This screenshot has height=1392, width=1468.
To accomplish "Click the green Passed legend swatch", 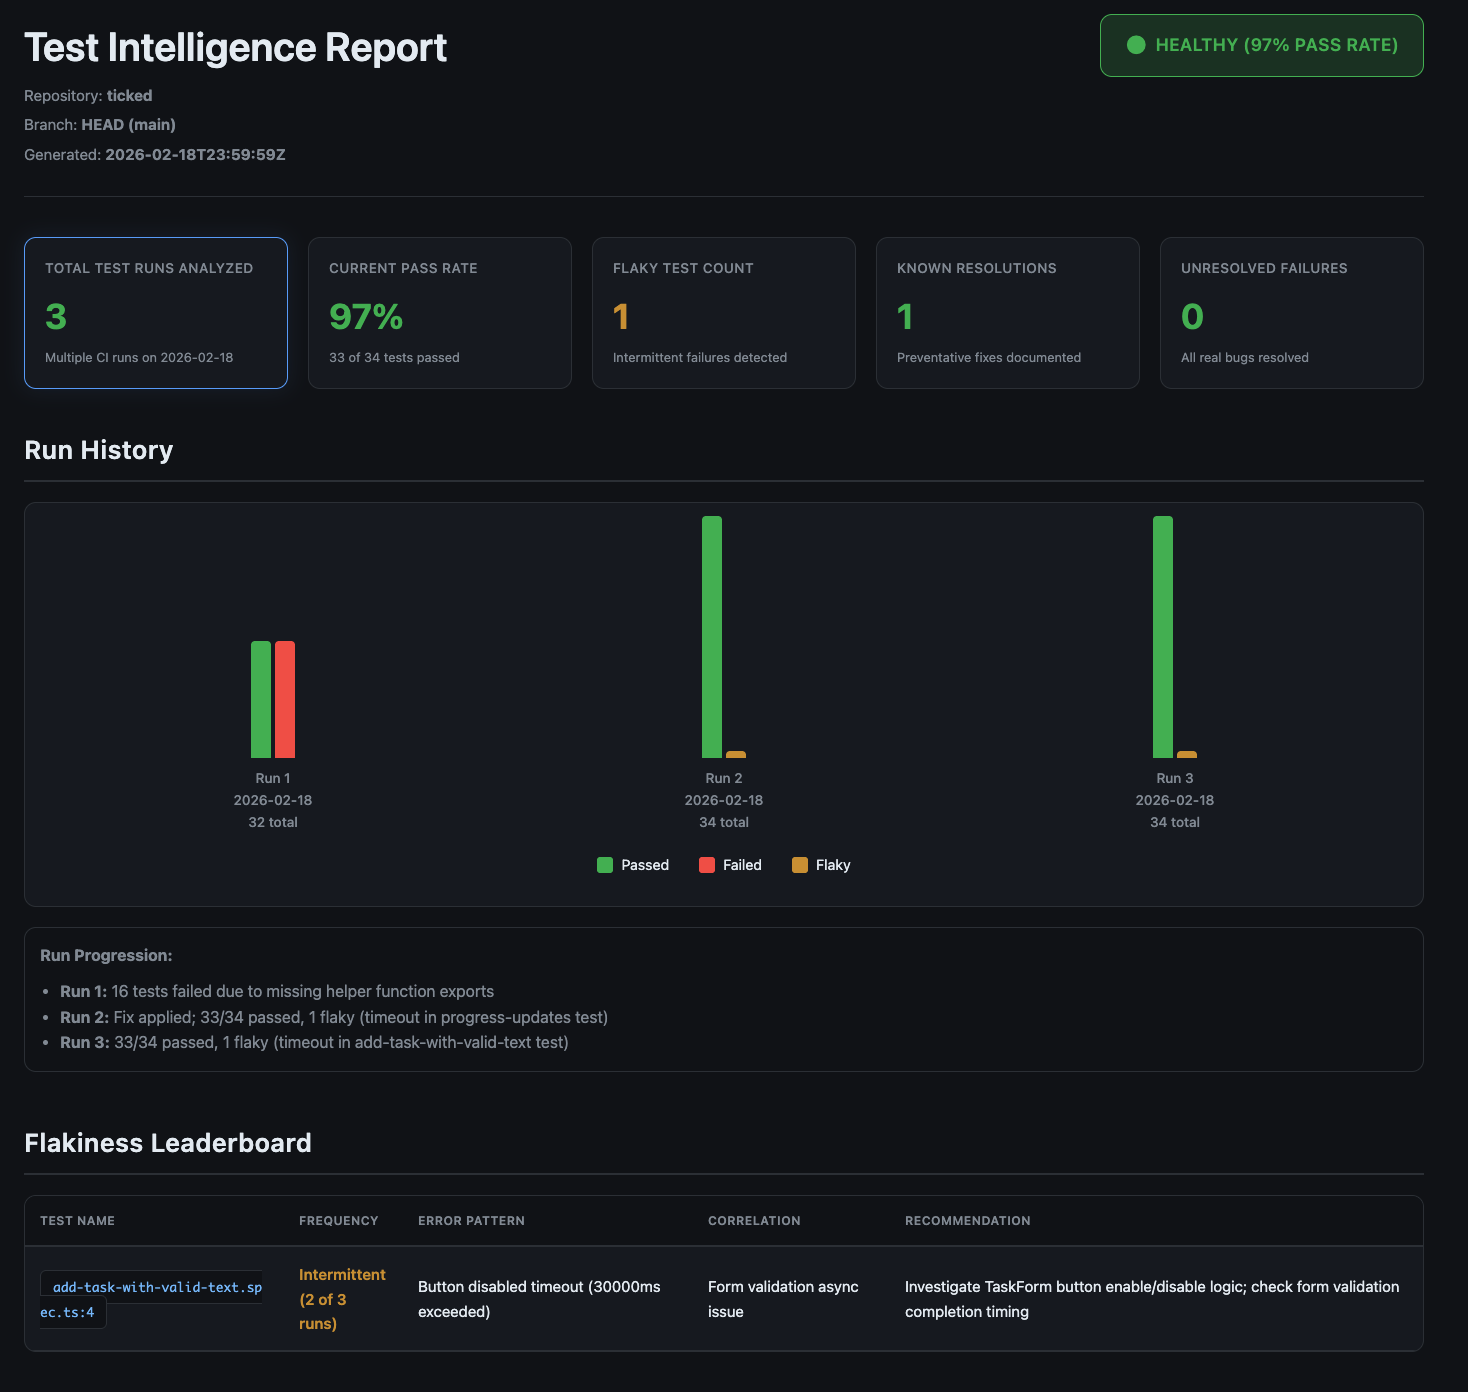I will pos(605,865).
